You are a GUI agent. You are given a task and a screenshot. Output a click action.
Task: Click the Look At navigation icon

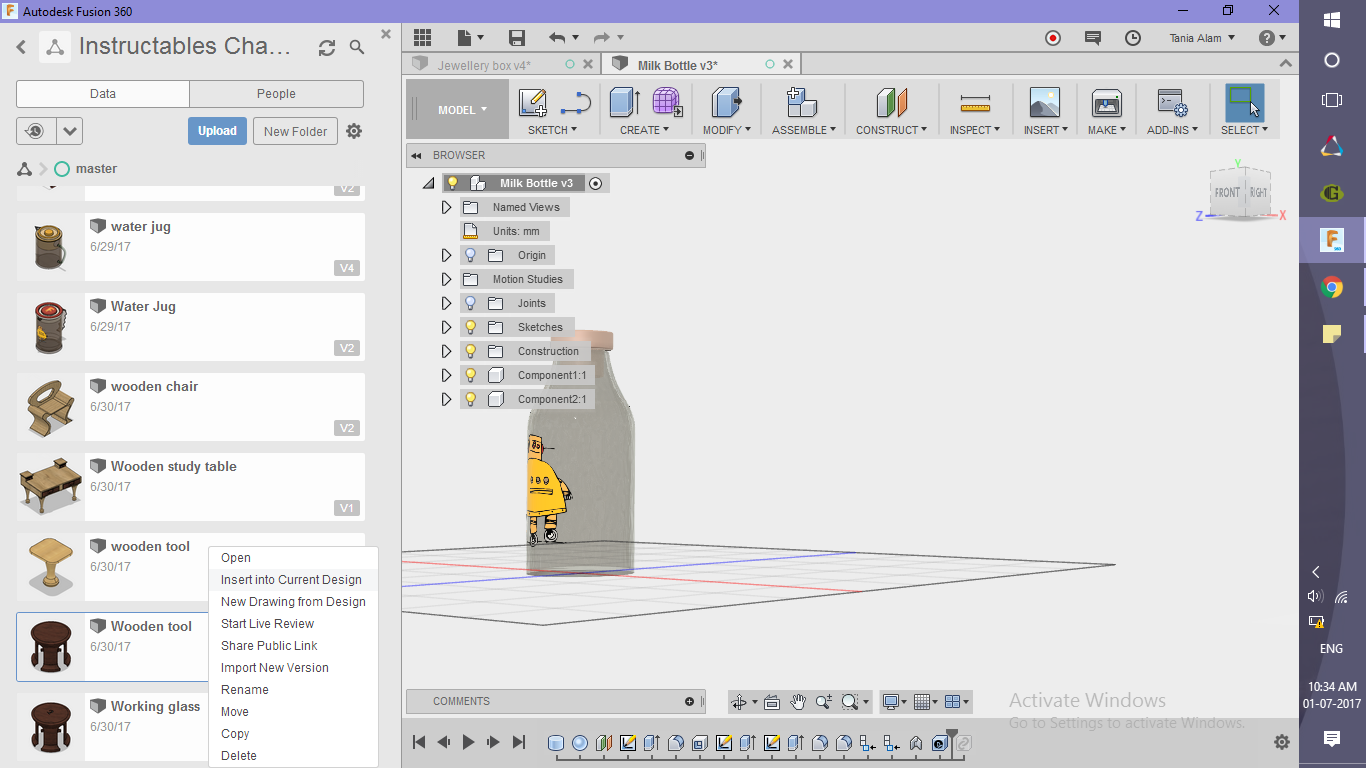click(x=771, y=702)
